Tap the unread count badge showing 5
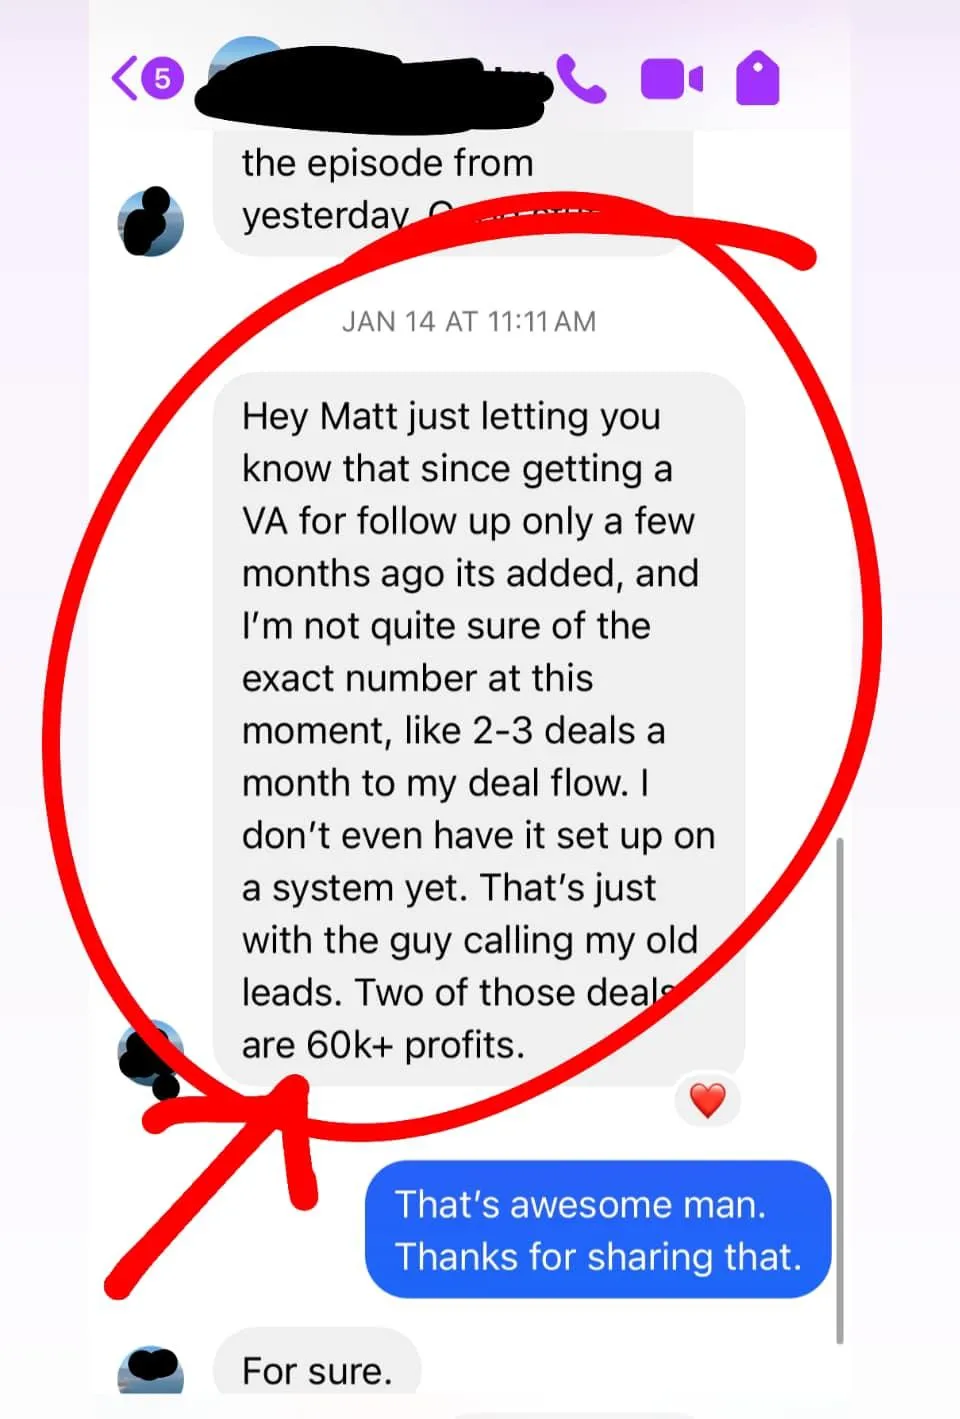Image resolution: width=960 pixels, height=1419 pixels. (162, 78)
